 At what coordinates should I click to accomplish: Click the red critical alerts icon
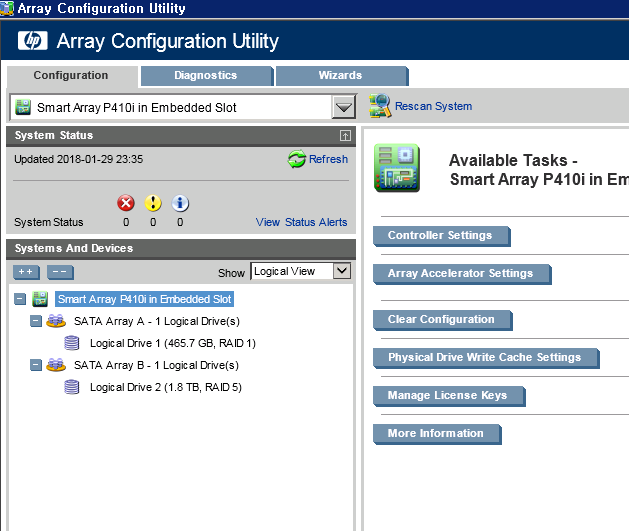point(126,203)
